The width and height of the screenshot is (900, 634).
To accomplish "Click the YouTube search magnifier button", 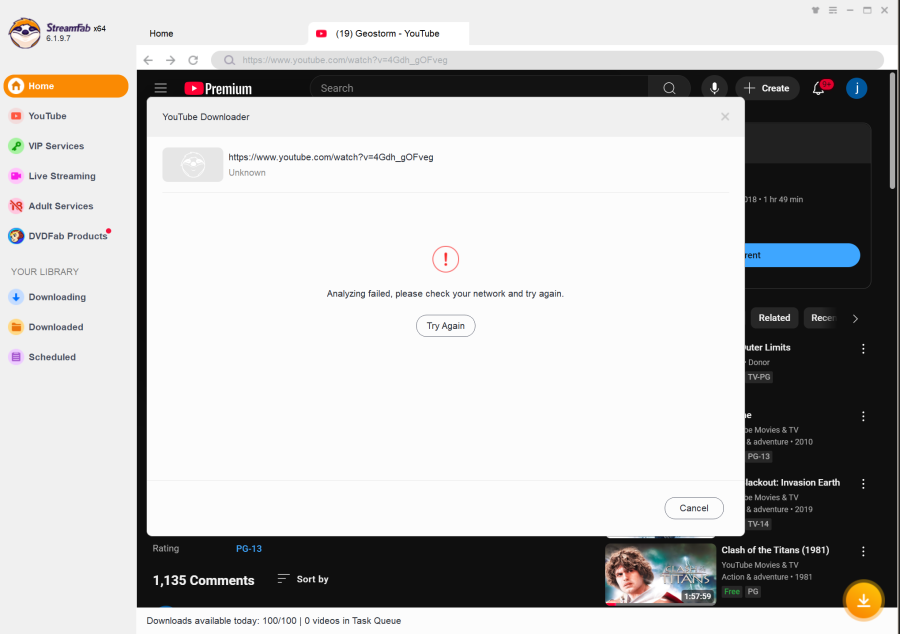I will (x=669, y=88).
